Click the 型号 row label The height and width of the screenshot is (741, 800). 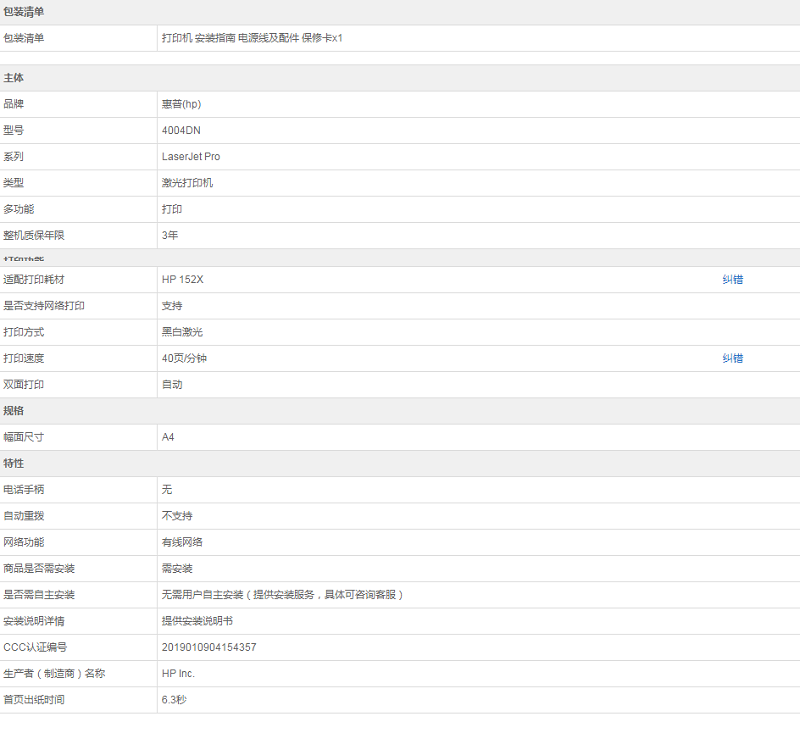13,130
